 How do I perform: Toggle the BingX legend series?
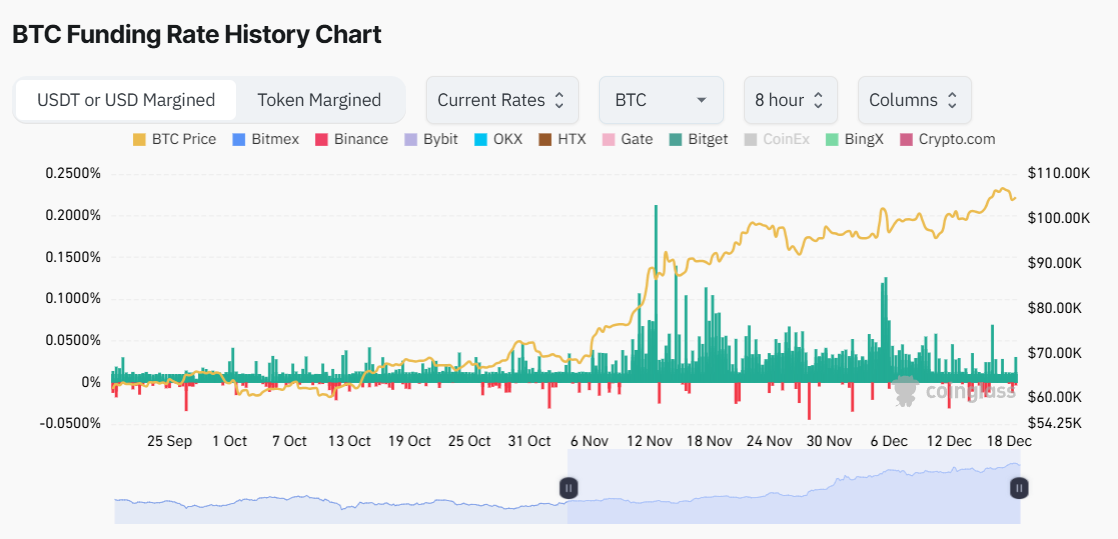[x=854, y=139]
